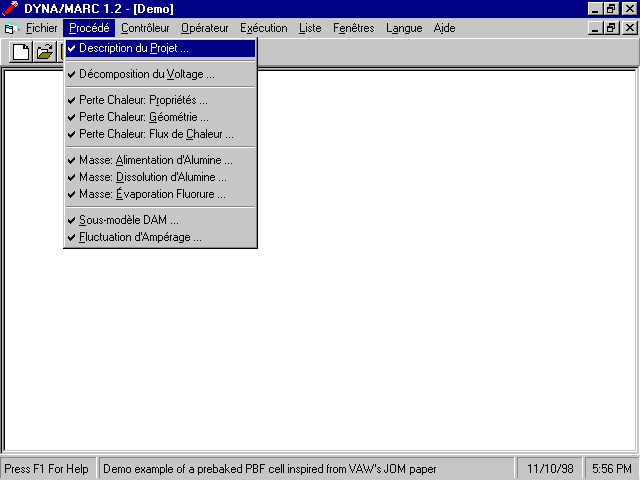Select Description du Projet menu entry
Image resolution: width=640 pixels, height=480 pixels.
pos(160,49)
